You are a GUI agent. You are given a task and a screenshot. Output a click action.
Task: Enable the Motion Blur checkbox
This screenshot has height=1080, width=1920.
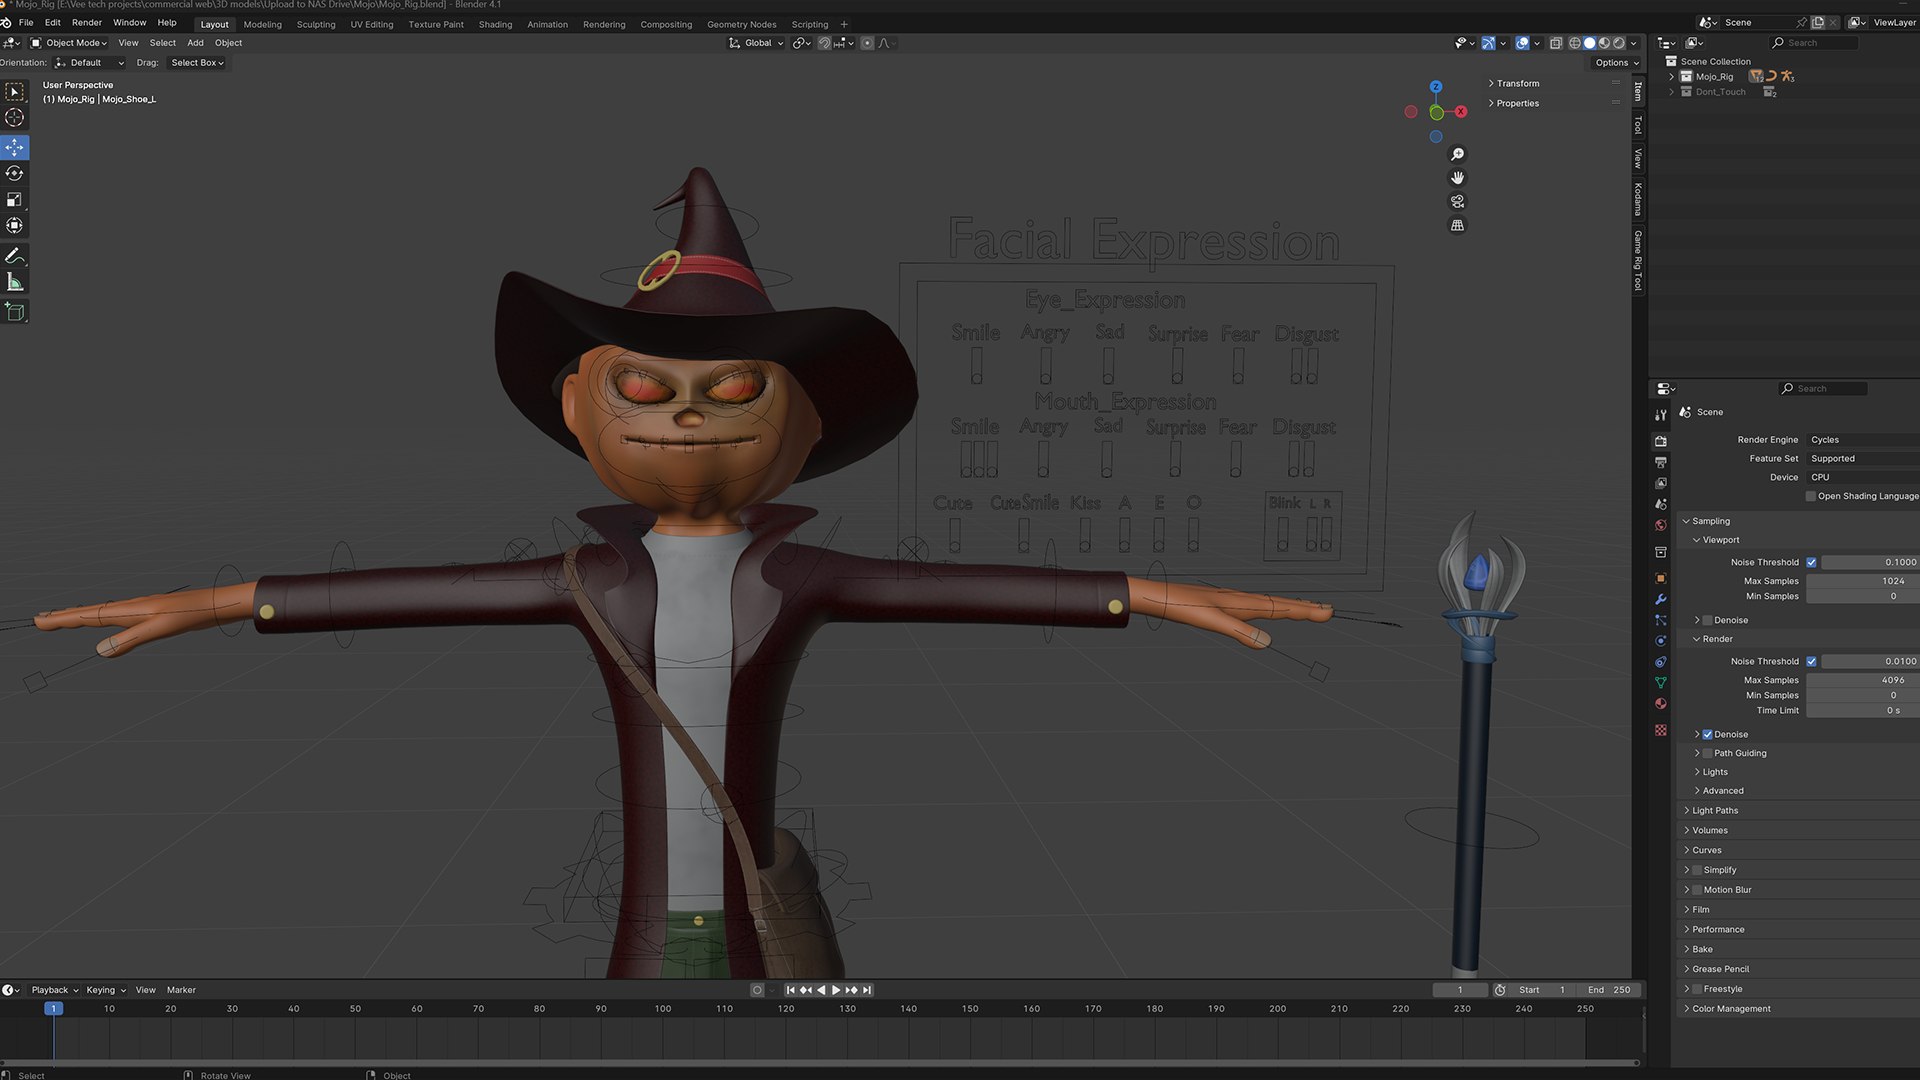pyautogui.click(x=1697, y=890)
